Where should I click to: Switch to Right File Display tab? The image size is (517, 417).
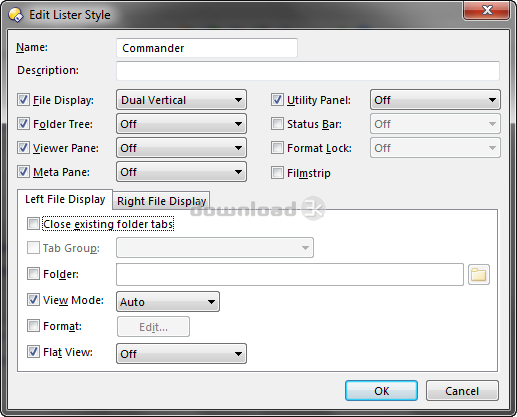pyautogui.click(x=161, y=201)
